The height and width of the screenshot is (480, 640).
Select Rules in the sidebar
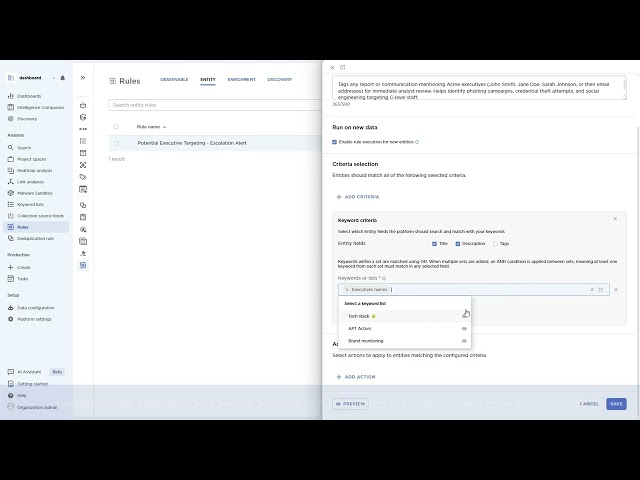36,227
